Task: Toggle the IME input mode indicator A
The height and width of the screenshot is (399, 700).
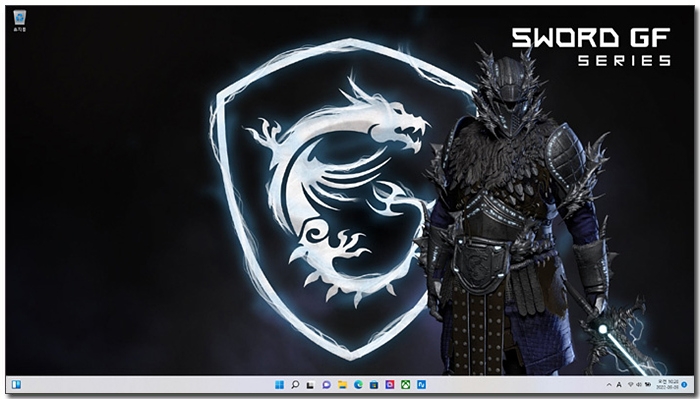Action: pyautogui.click(x=619, y=385)
